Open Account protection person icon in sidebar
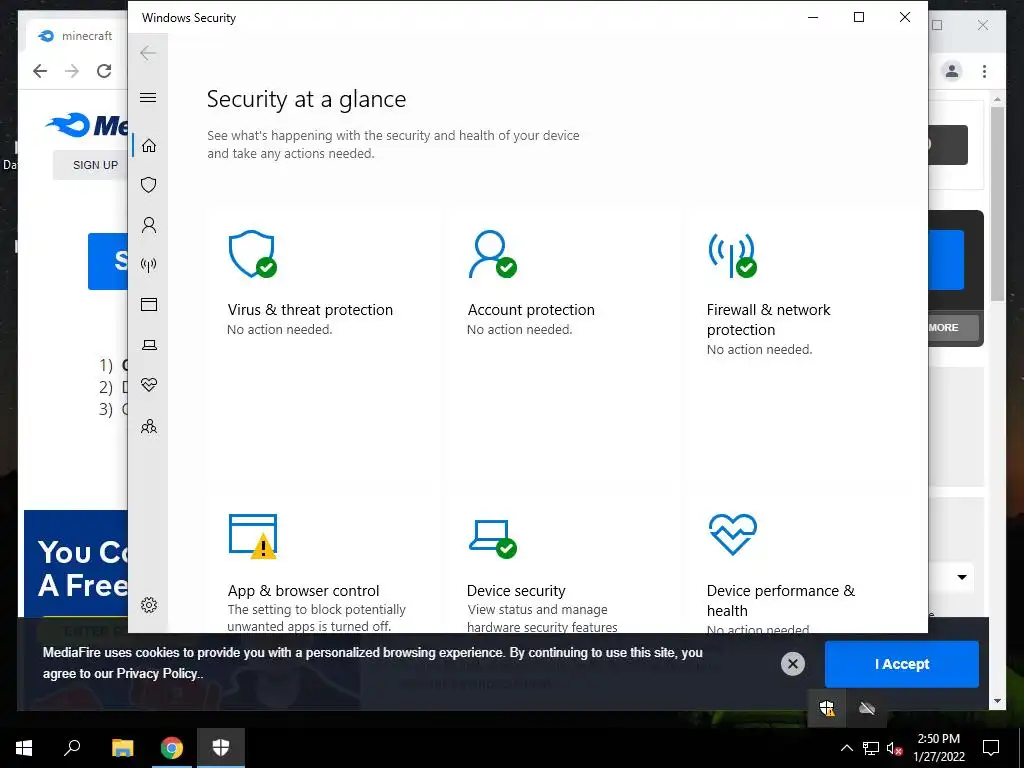 click(x=149, y=225)
